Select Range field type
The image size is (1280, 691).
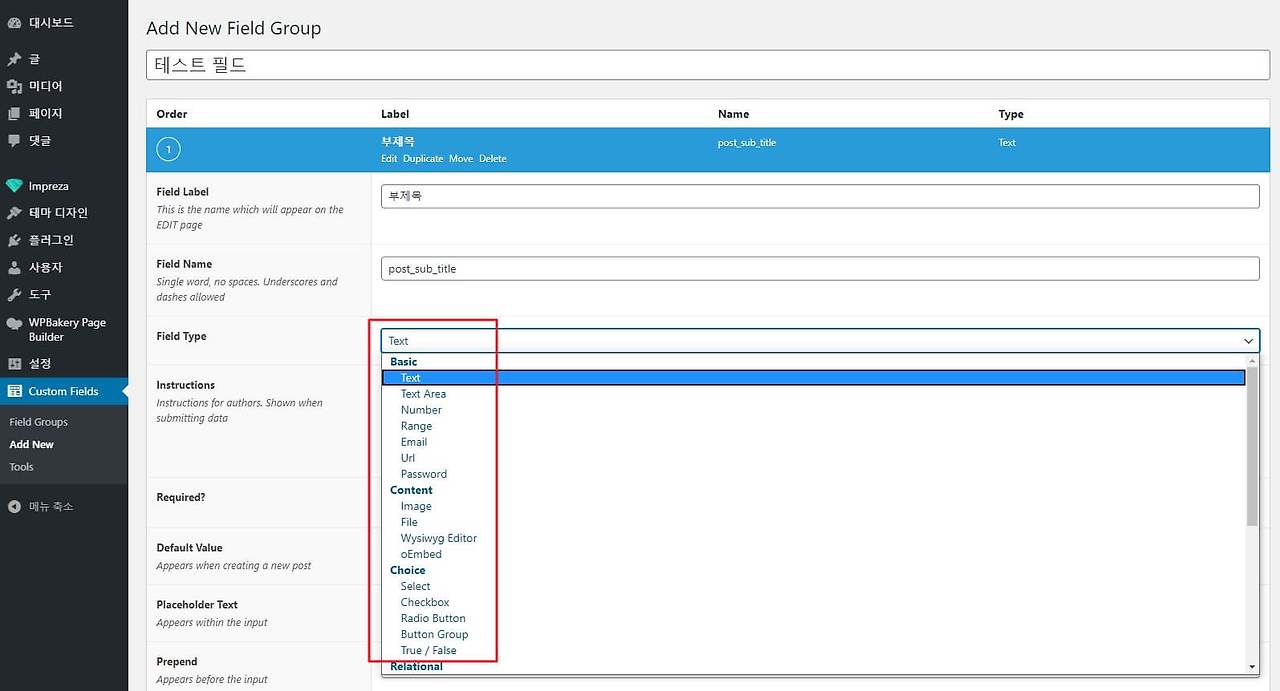pos(814,426)
